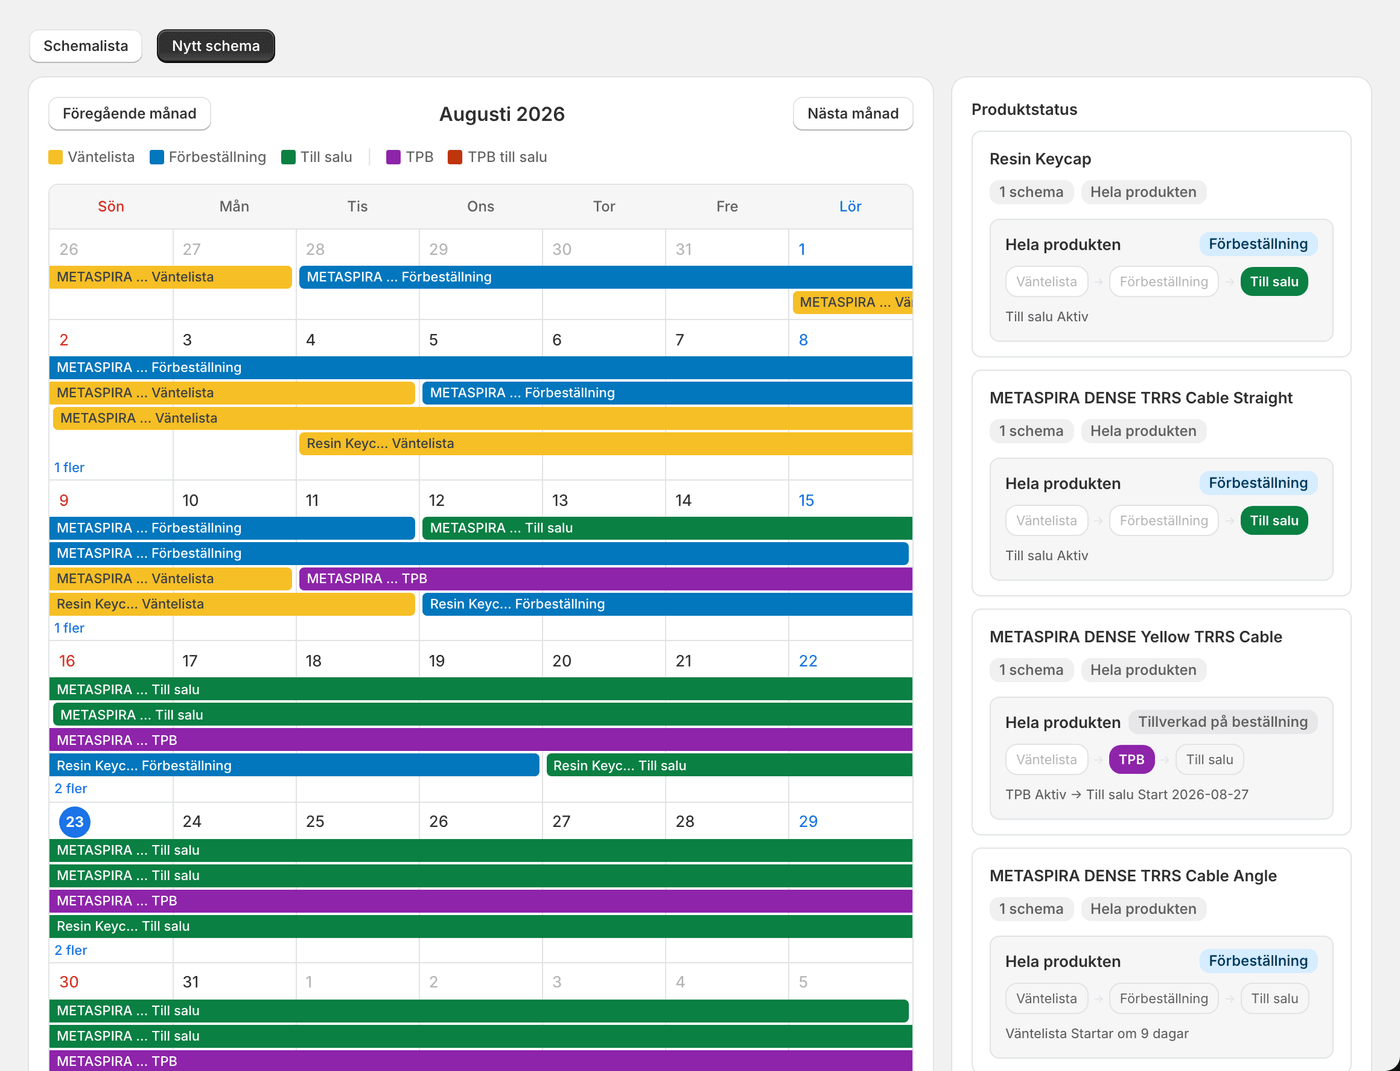Open Resin Keycap Till salu event in August 23 week
Viewport: 1400px width, 1071px height.
coord(481,926)
